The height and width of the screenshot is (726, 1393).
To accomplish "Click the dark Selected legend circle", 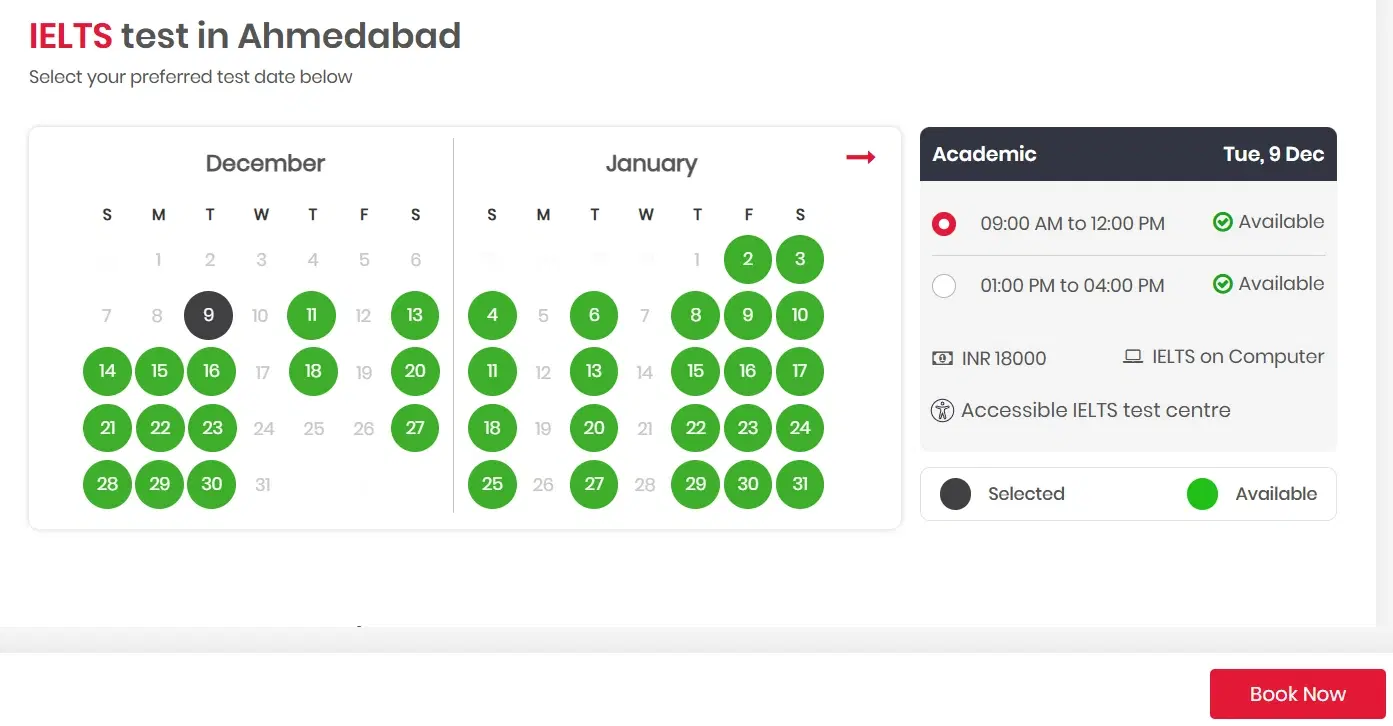I will (955, 494).
